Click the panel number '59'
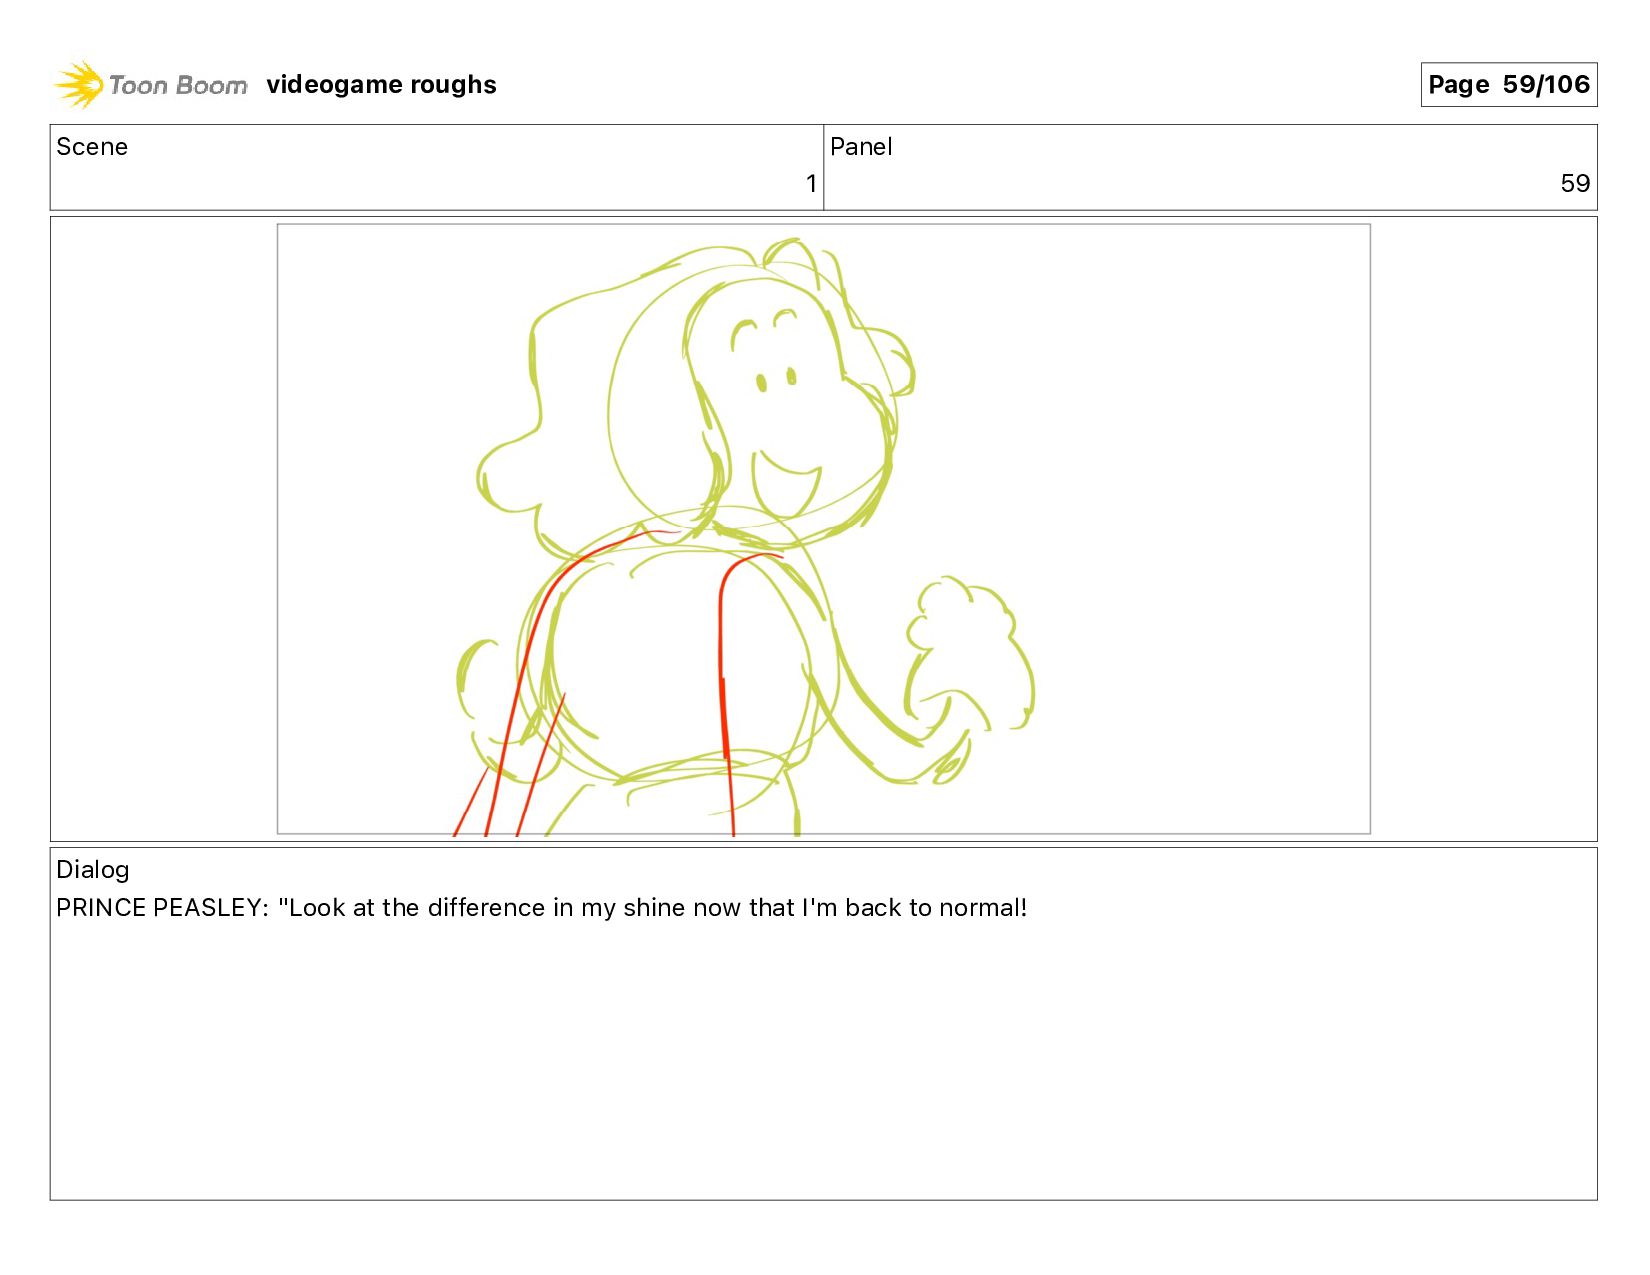Image resolution: width=1650 pixels, height=1275 pixels. pos(1575,183)
